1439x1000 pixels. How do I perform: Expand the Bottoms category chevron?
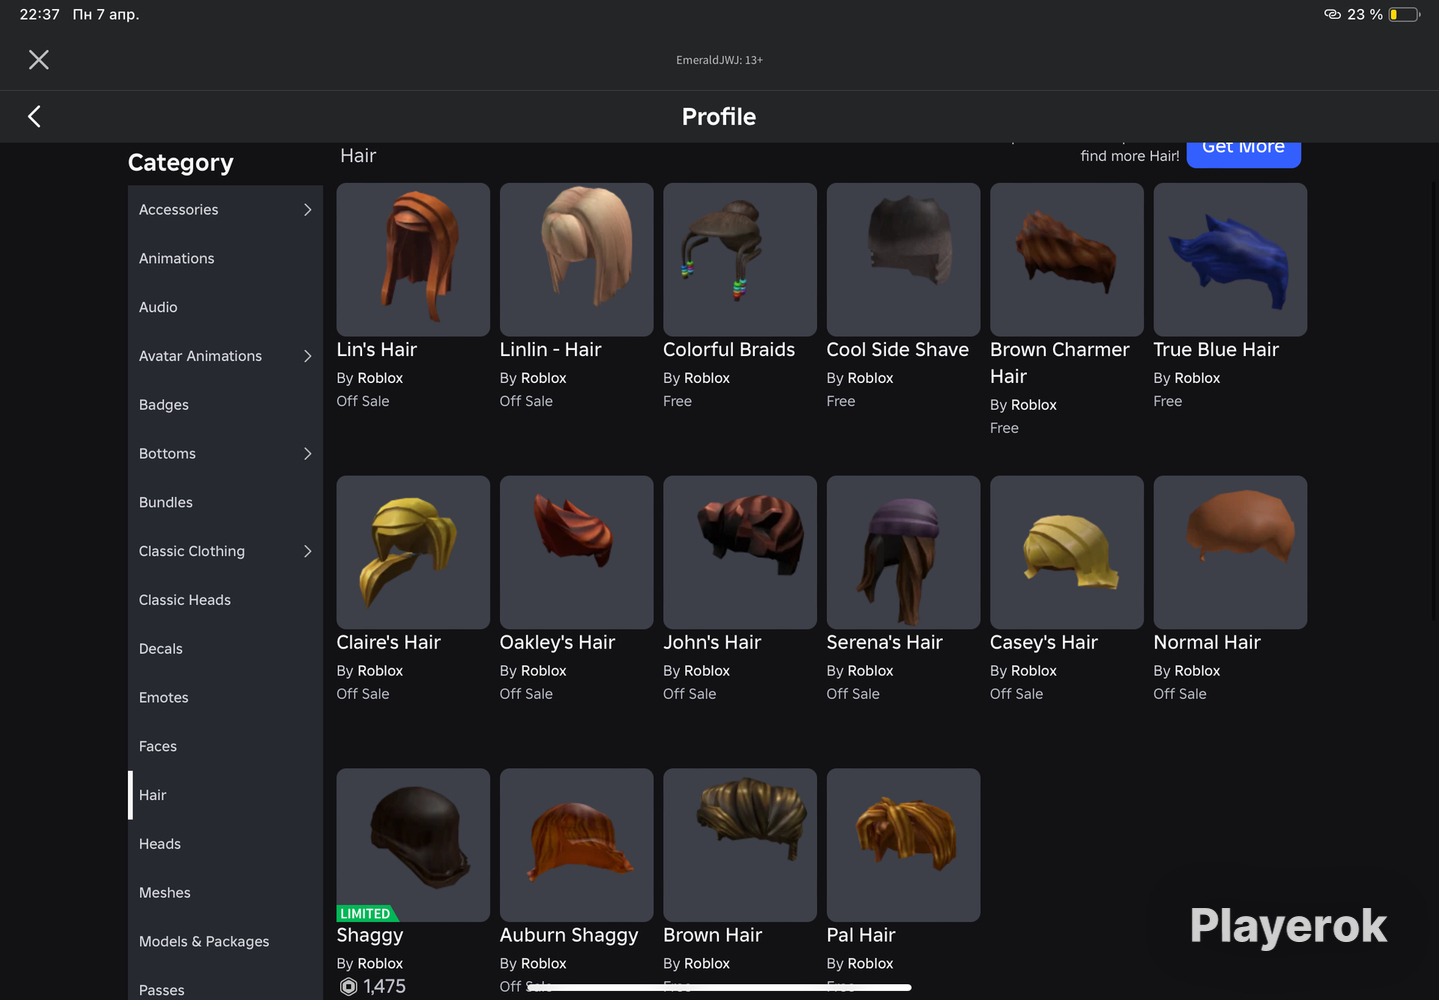(307, 454)
